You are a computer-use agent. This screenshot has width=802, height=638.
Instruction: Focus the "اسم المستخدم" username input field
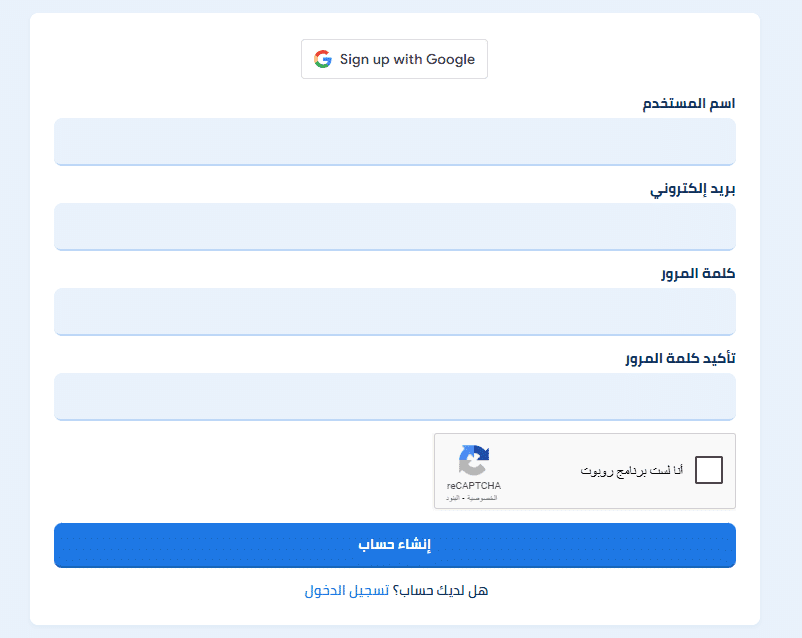394,142
